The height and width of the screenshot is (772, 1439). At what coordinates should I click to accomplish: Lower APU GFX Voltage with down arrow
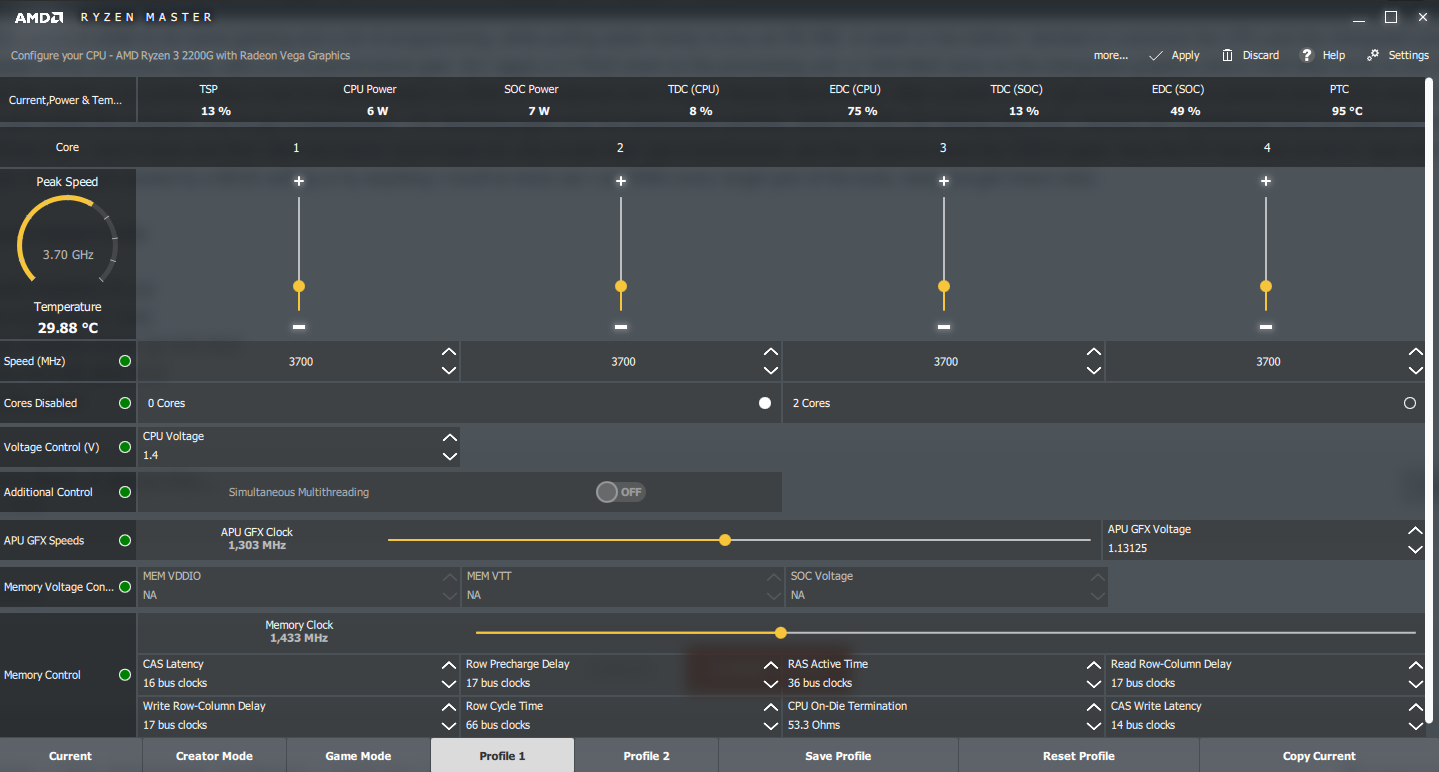click(x=1415, y=549)
